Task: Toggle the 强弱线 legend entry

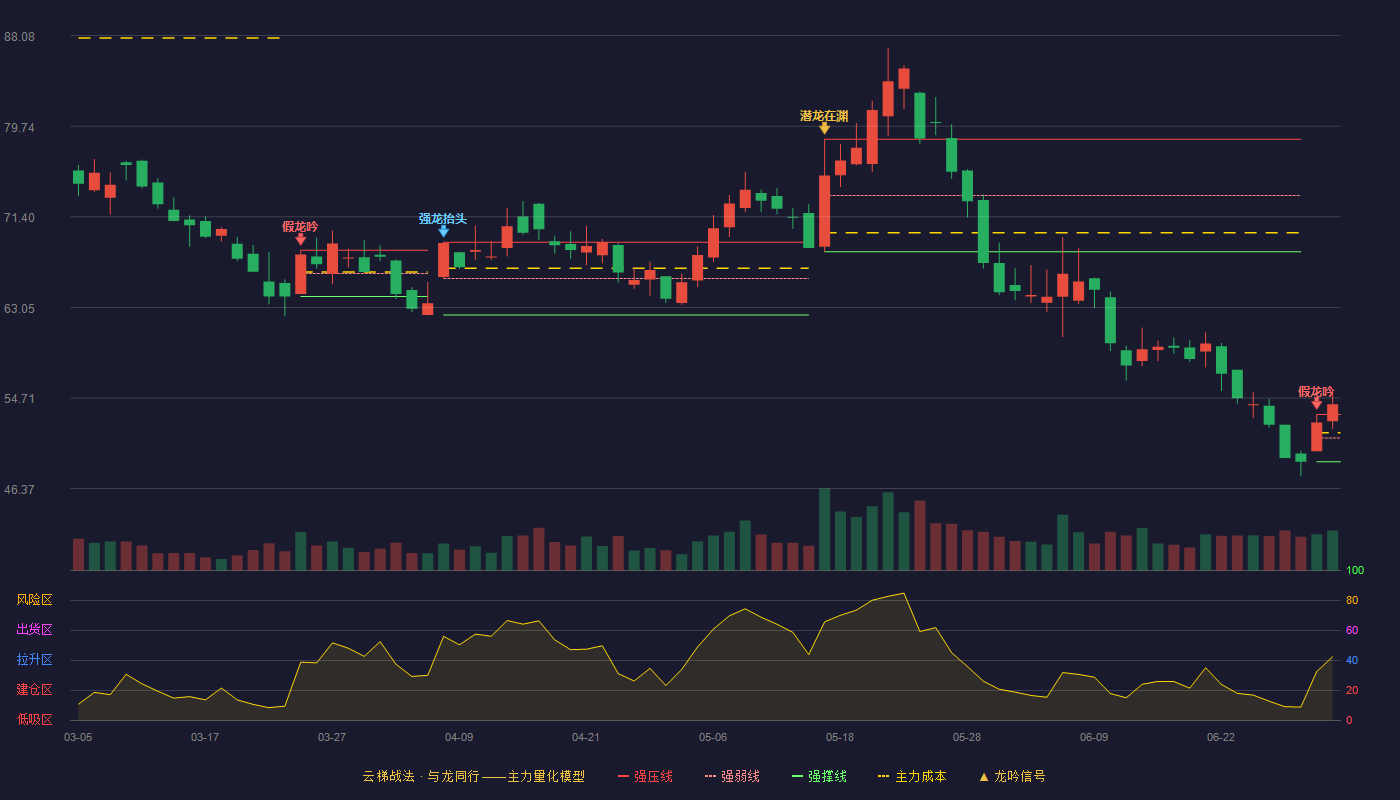Action: [732, 776]
